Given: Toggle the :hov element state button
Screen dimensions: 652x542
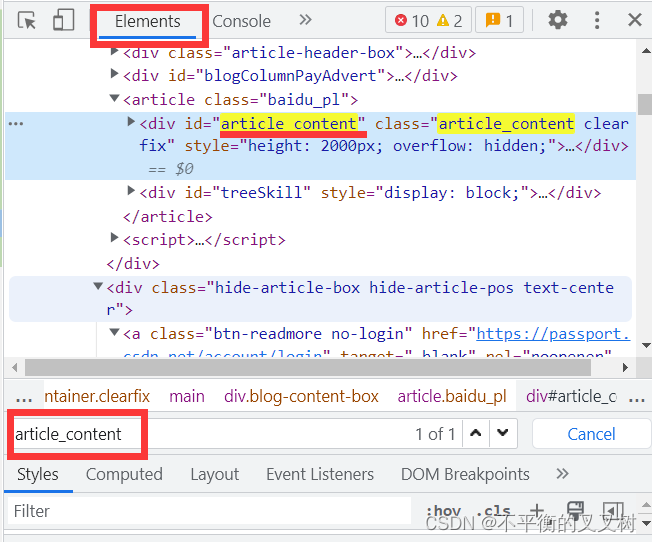Looking at the screenshot, I should pyautogui.click(x=444, y=510).
